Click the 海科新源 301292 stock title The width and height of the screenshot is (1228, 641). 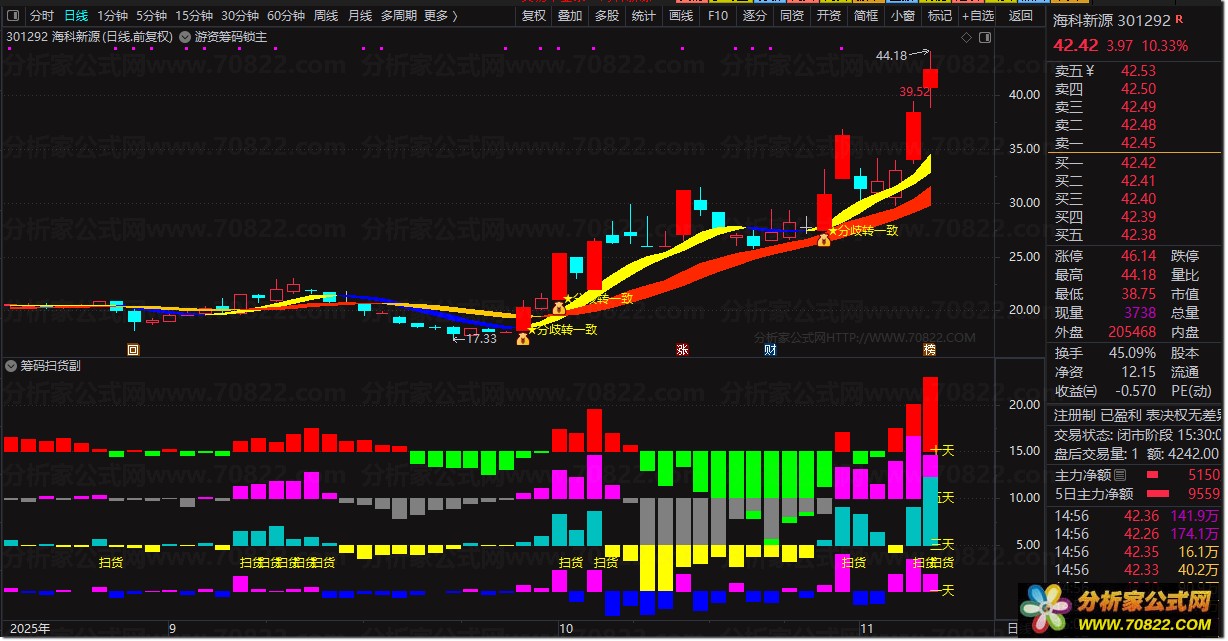tap(1112, 20)
